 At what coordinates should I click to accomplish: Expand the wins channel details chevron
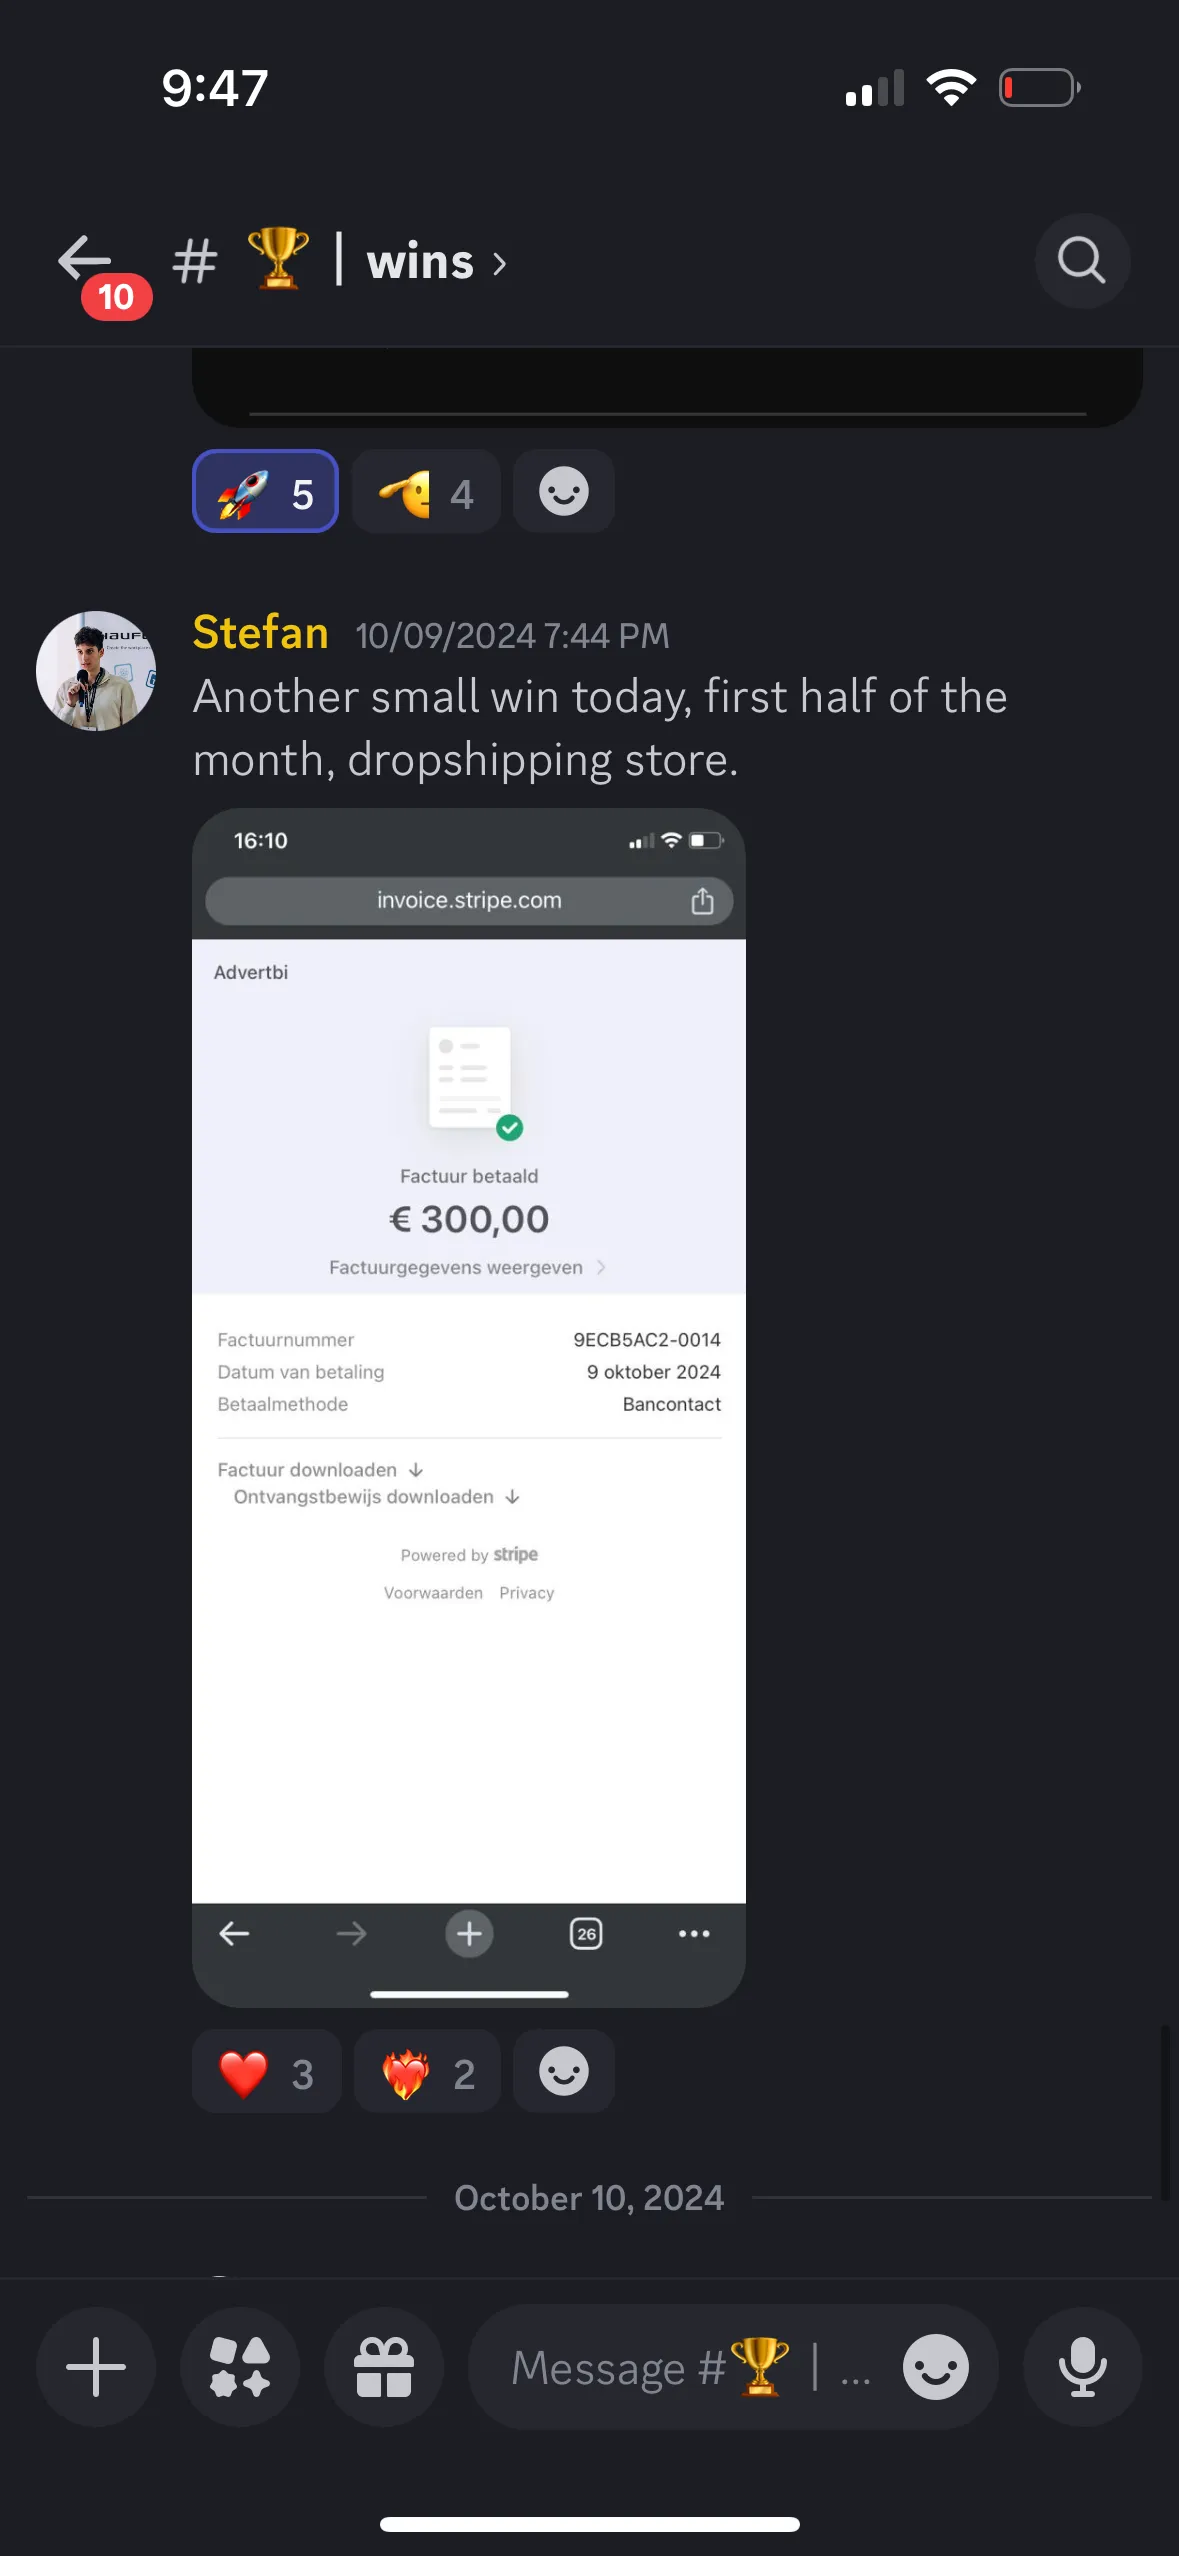(x=500, y=264)
